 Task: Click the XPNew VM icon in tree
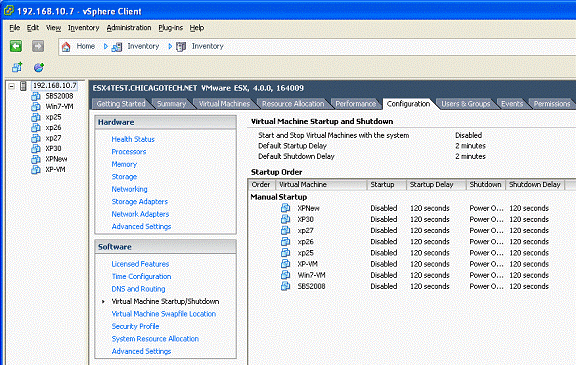point(36,159)
